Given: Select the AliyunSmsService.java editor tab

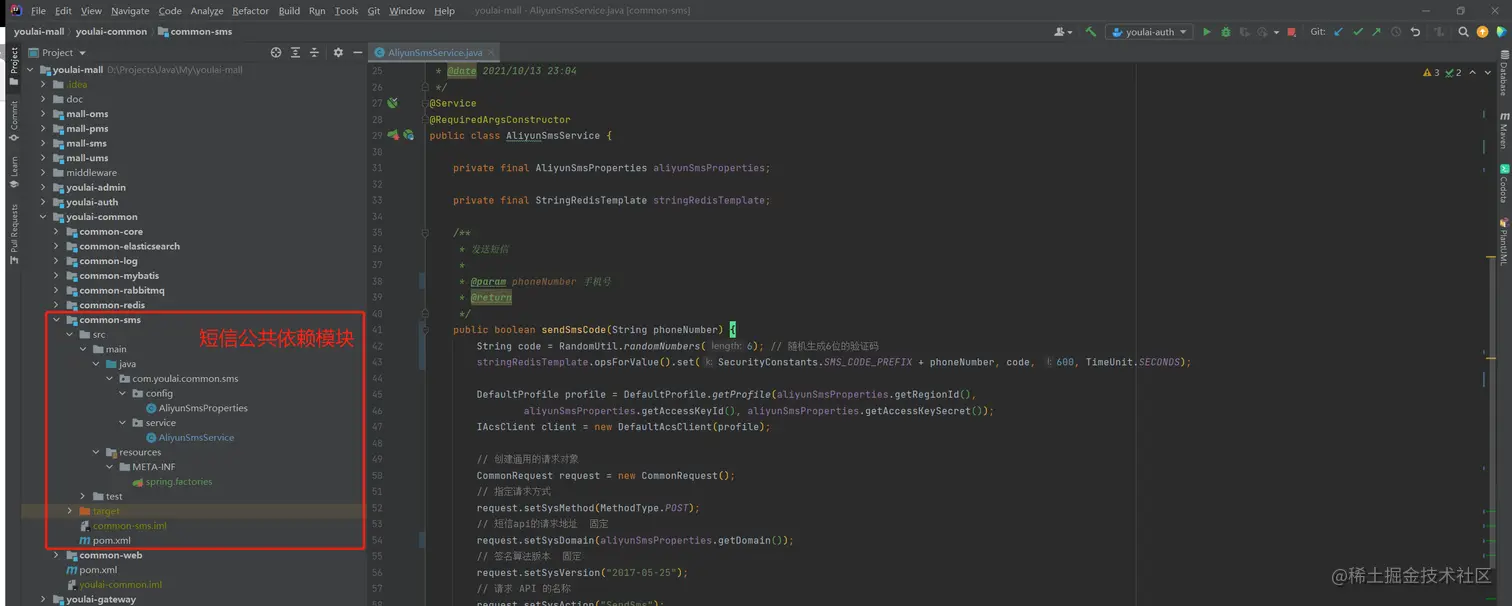Looking at the screenshot, I should click(x=434, y=52).
